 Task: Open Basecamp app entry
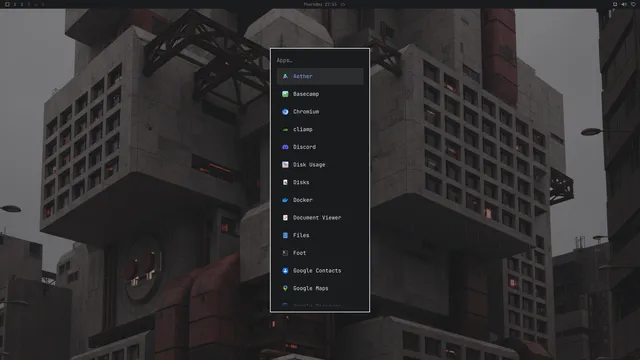tap(320, 94)
